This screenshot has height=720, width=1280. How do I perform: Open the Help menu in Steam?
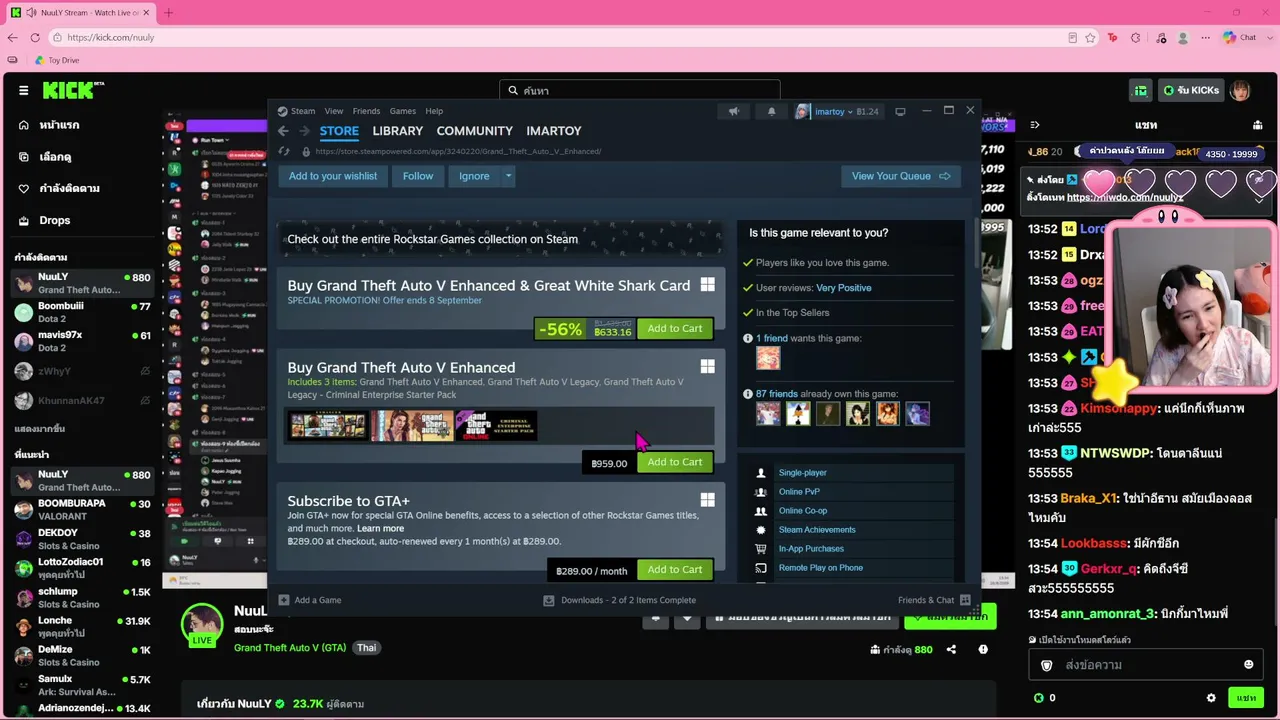point(434,111)
